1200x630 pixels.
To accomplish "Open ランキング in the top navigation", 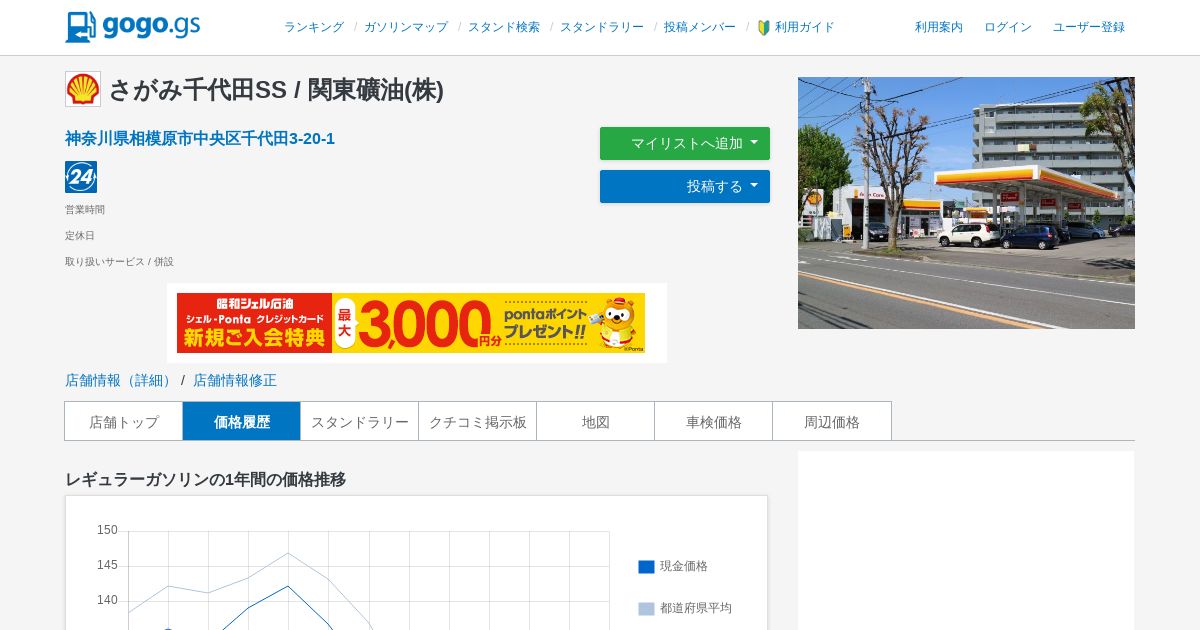I will pos(314,27).
